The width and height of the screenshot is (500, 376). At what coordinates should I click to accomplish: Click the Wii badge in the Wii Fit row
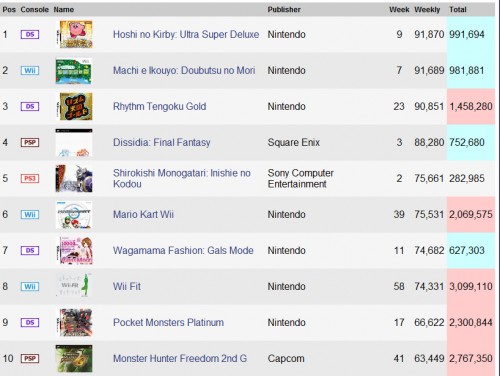pos(30,286)
